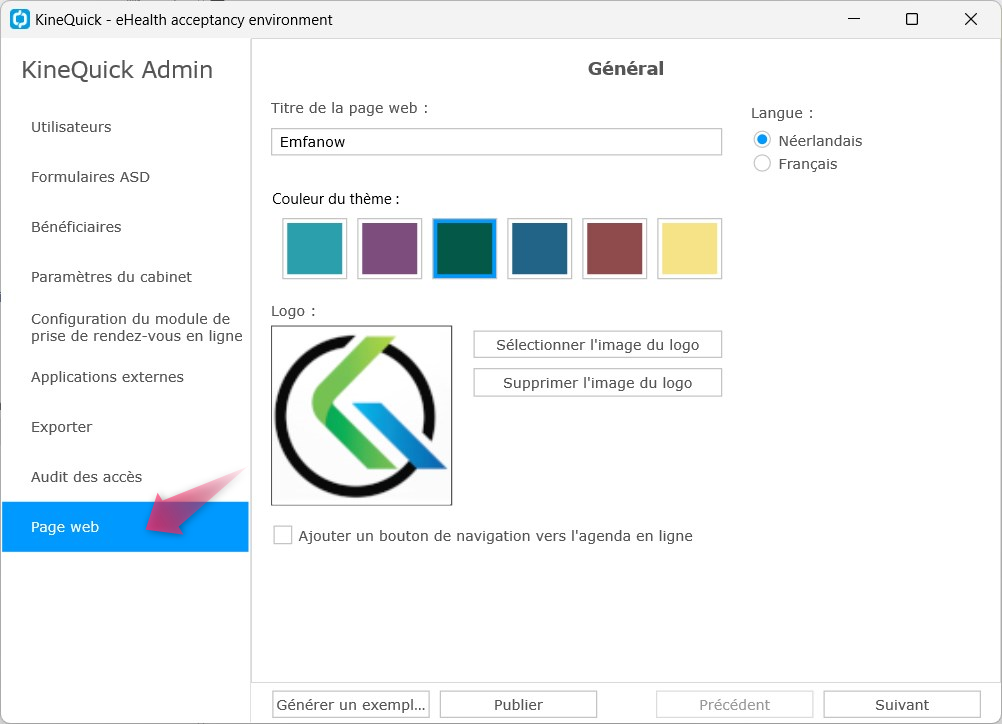Minimize the KineQuick window
Viewport: 1002px width, 724px height.
click(x=854, y=19)
